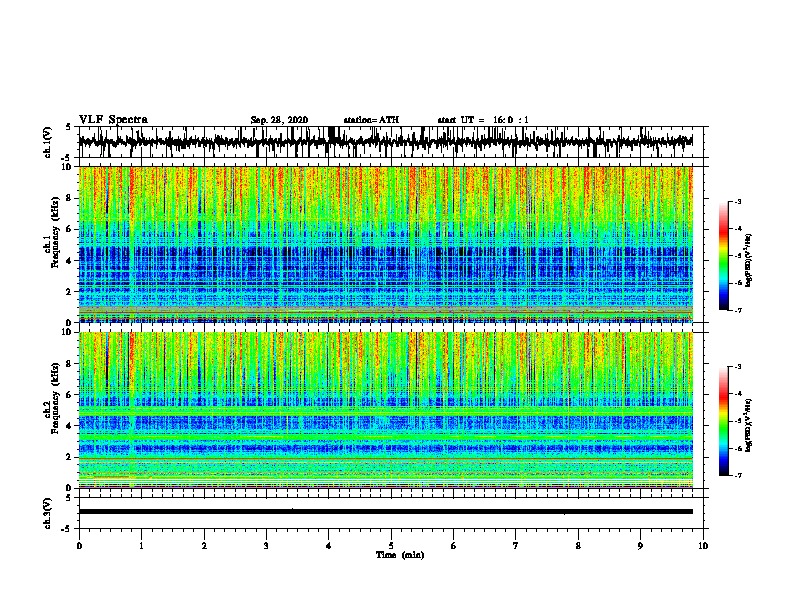Click the color scale bar beside ch.1 spectrogram
Screen dimensions: 792x612
click(723, 256)
